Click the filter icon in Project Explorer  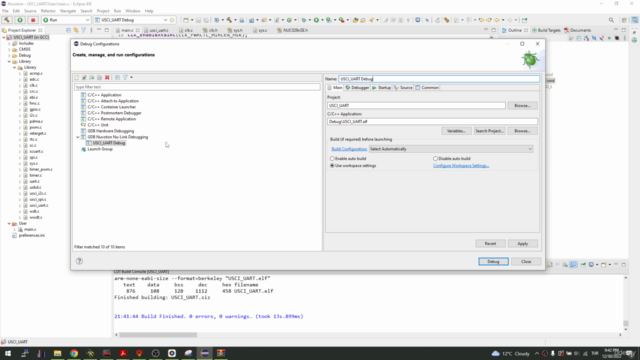[84, 30]
